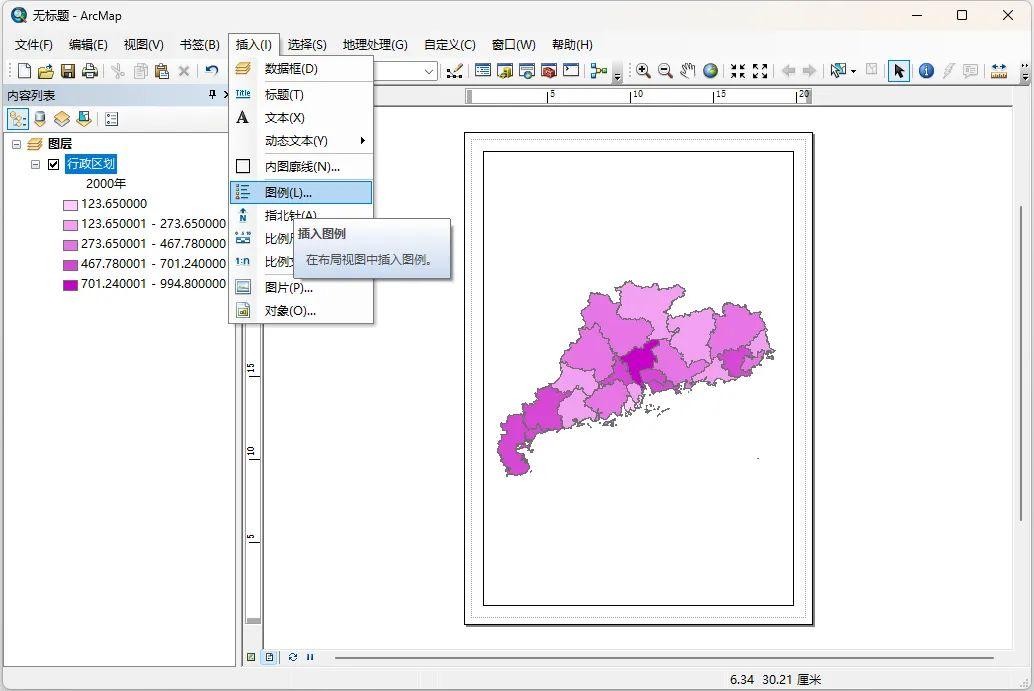
Task: Click the Fixed Zoom In arrows icon
Action: click(x=738, y=71)
